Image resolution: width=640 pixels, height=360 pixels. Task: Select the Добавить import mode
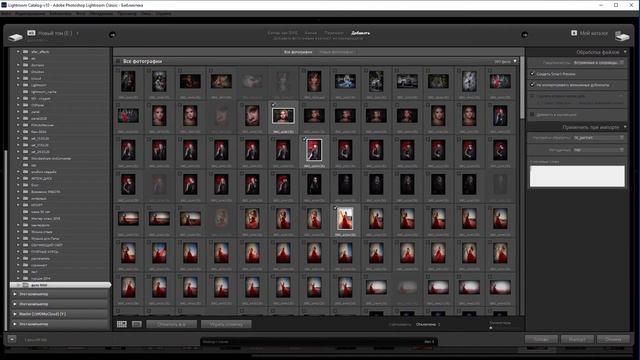tap(360, 33)
